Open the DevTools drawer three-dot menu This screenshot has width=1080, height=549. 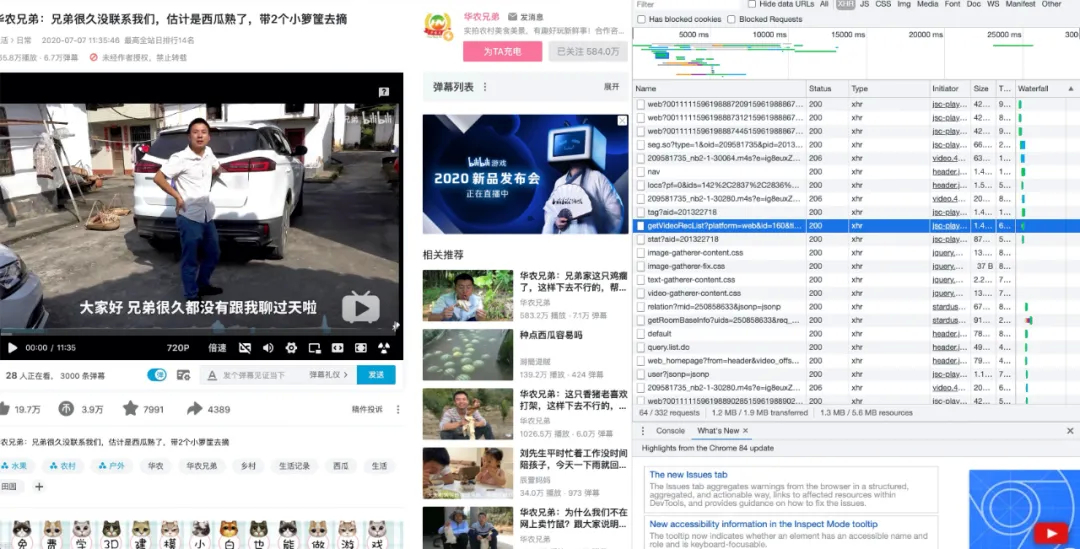coord(643,431)
